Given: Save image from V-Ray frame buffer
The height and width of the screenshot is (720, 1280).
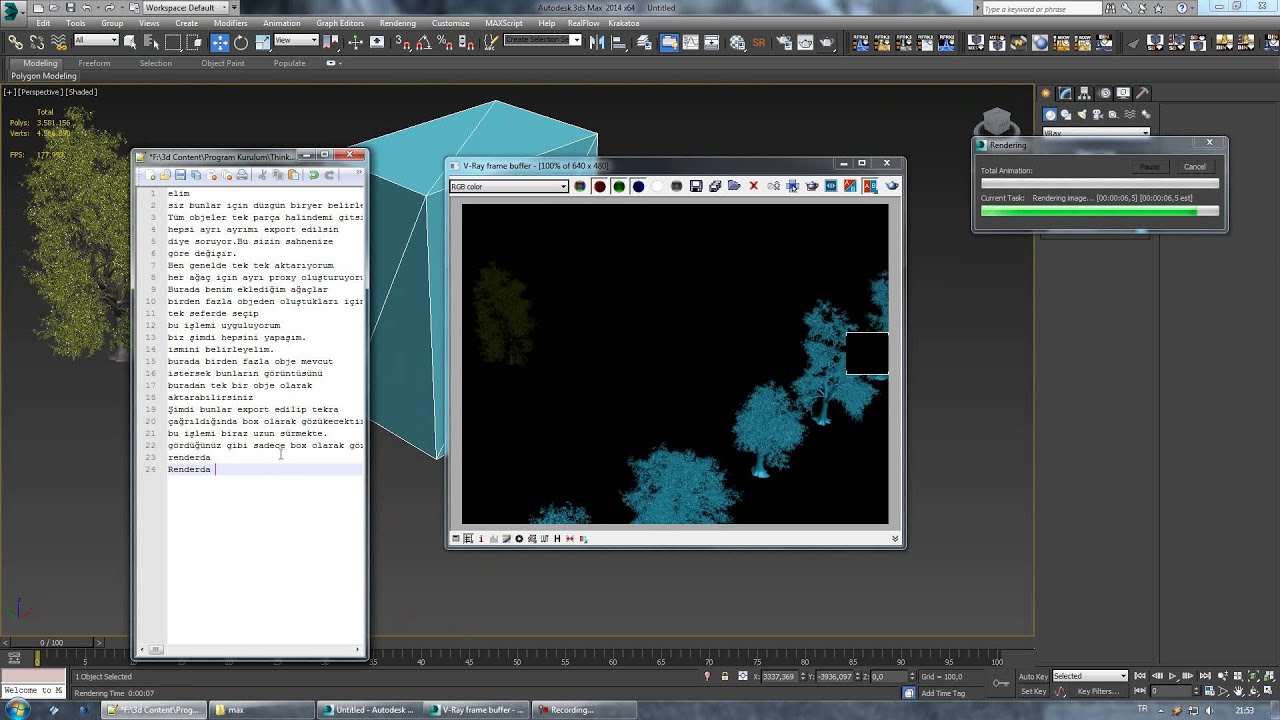Looking at the screenshot, I should (x=696, y=186).
